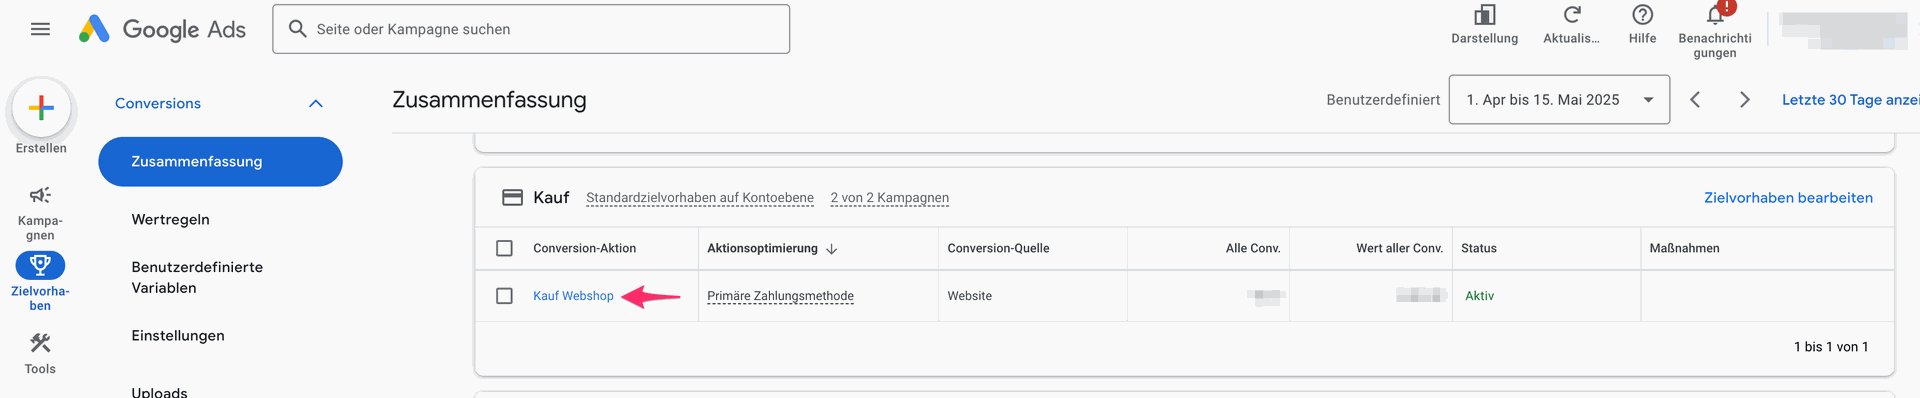The height and width of the screenshot is (398, 1920).
Task: Open the Kauf Webshop conversion link
Action: point(573,296)
